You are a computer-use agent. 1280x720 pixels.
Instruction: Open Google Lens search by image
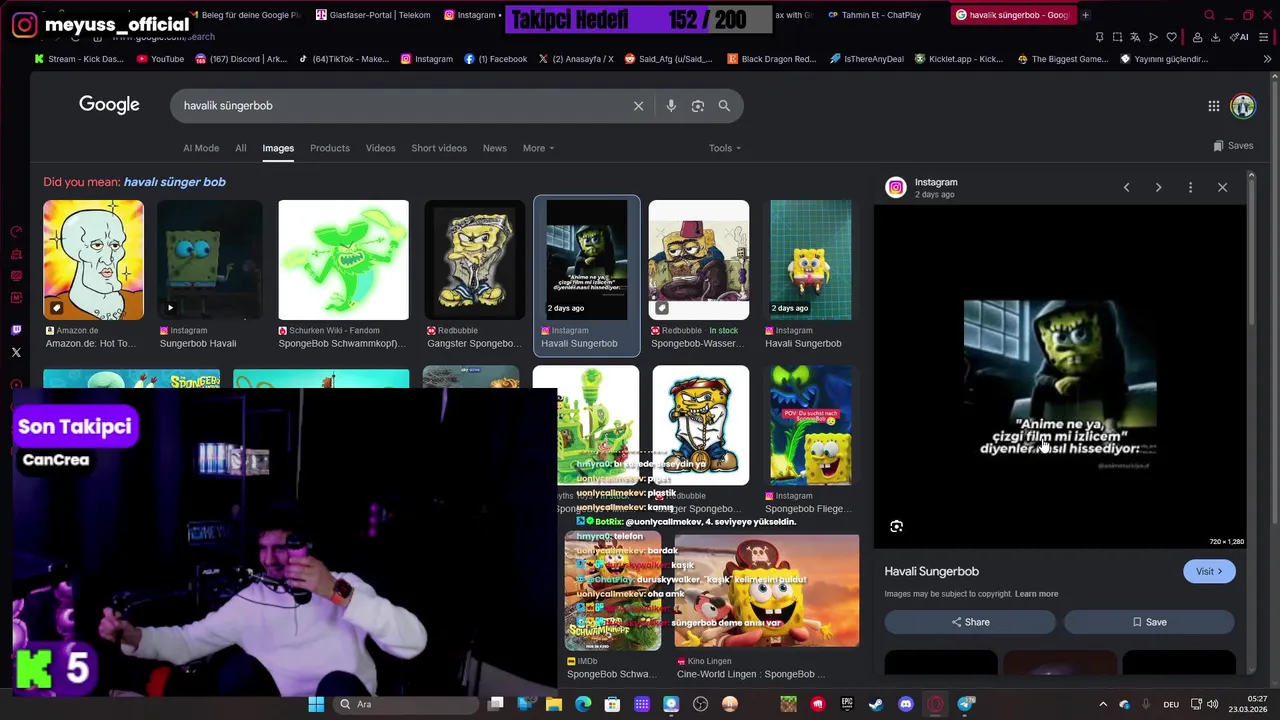(698, 106)
